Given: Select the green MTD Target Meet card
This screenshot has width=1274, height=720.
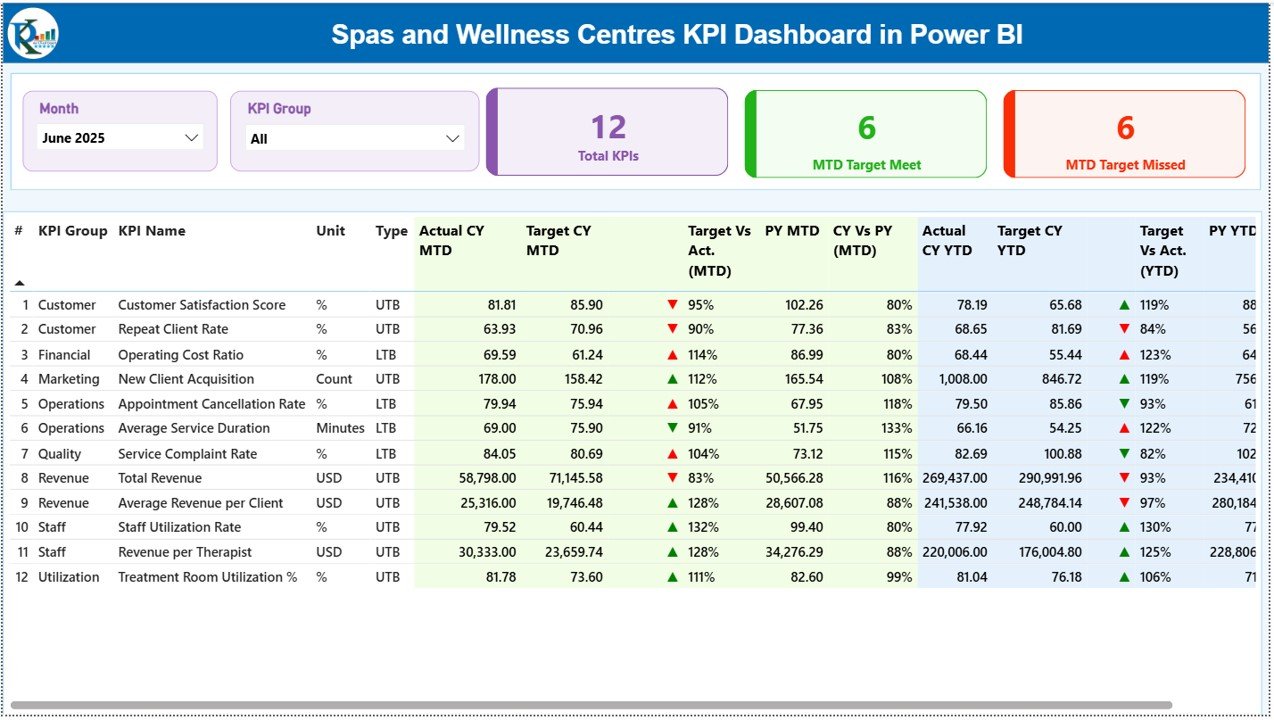Looking at the screenshot, I should point(864,132).
